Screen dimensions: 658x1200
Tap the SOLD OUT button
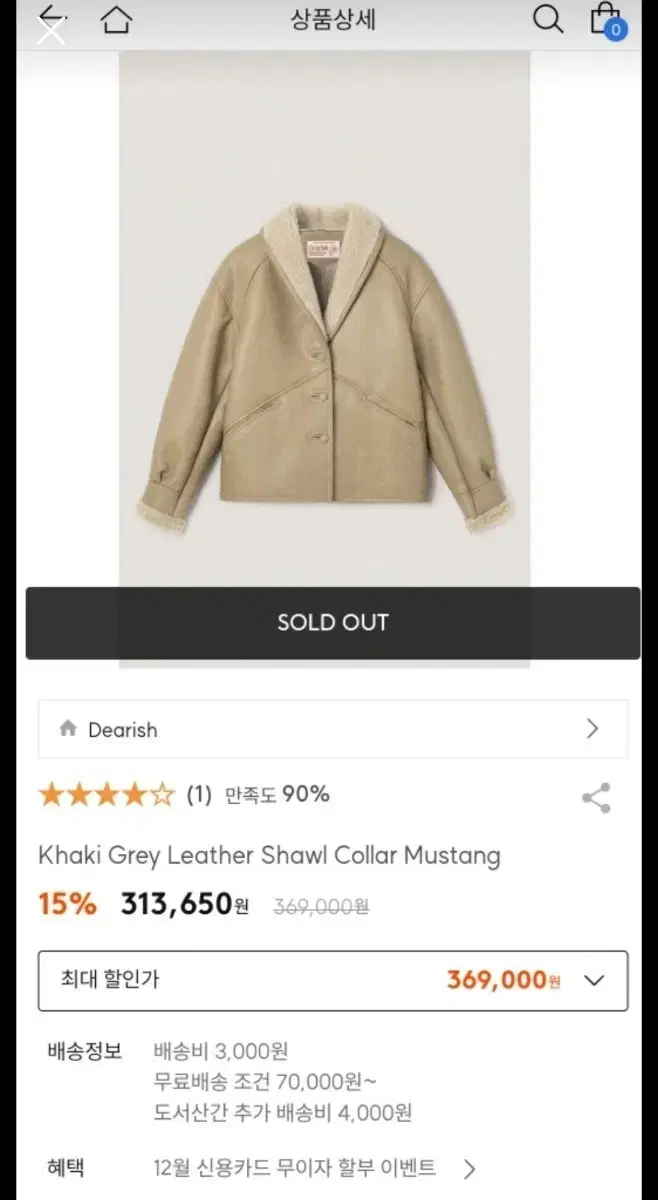[332, 622]
